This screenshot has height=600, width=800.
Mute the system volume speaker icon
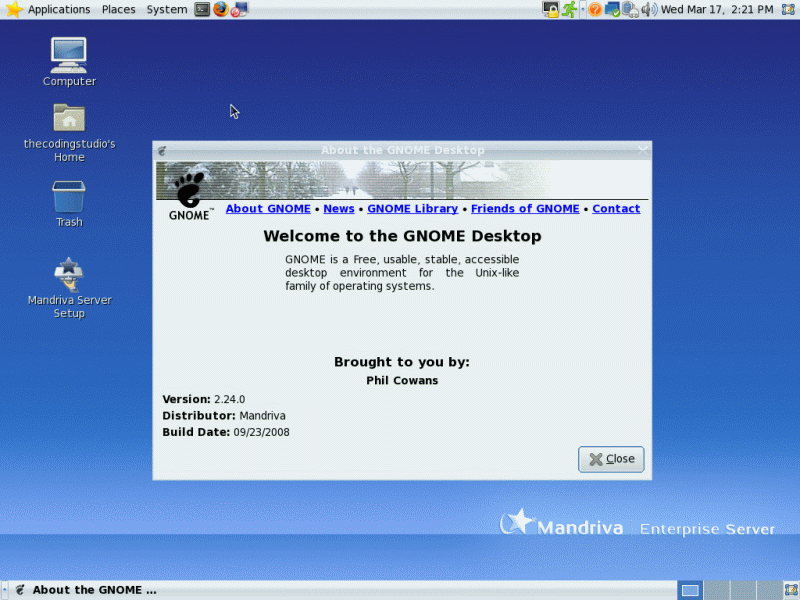tap(650, 9)
